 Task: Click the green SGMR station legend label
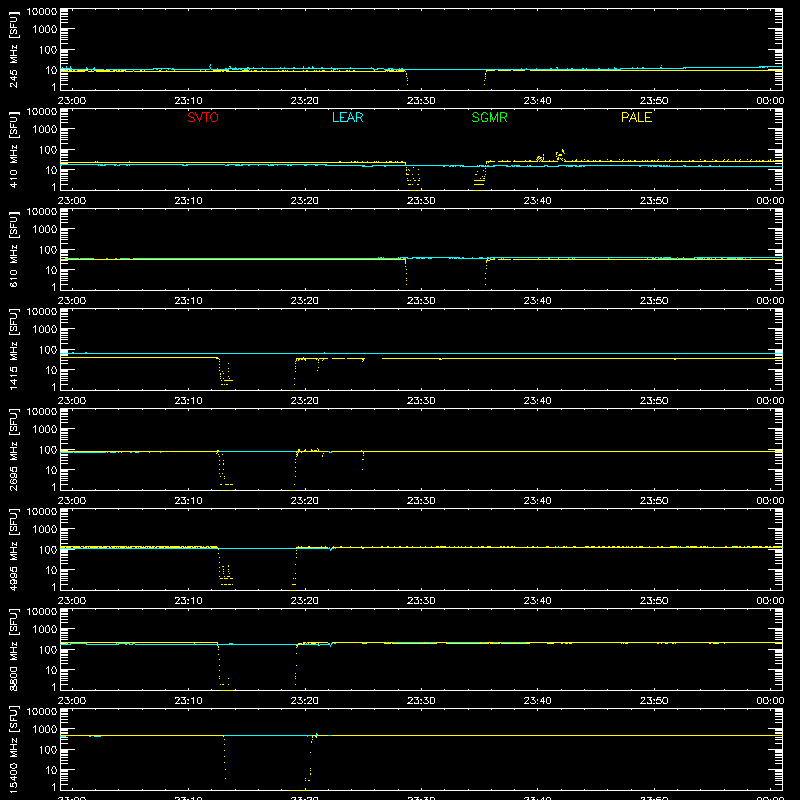coord(489,117)
